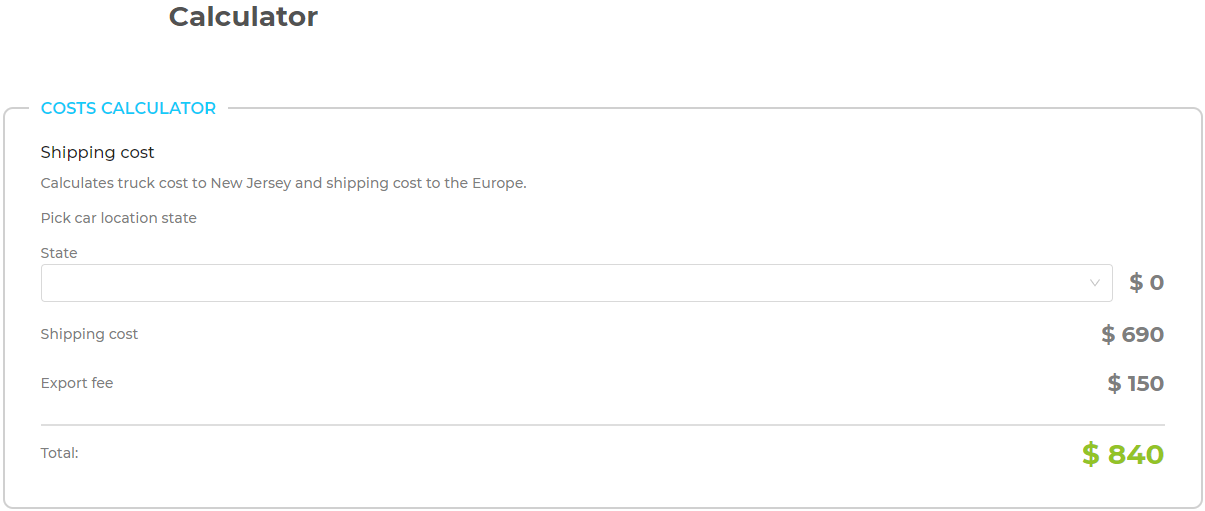The width and height of the screenshot is (1205, 511).
Task: Click the dollar sign beside 690
Action: coord(1108,335)
